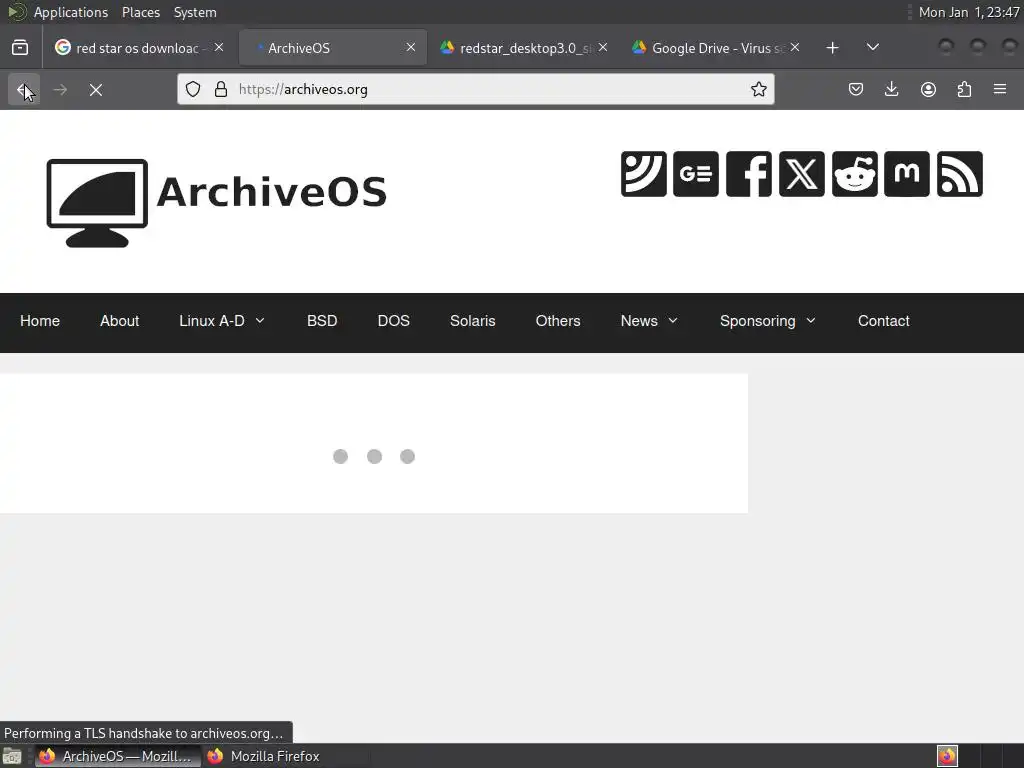The image size is (1024, 768).
Task: Open the Contact page link
Action: pyautogui.click(x=883, y=321)
